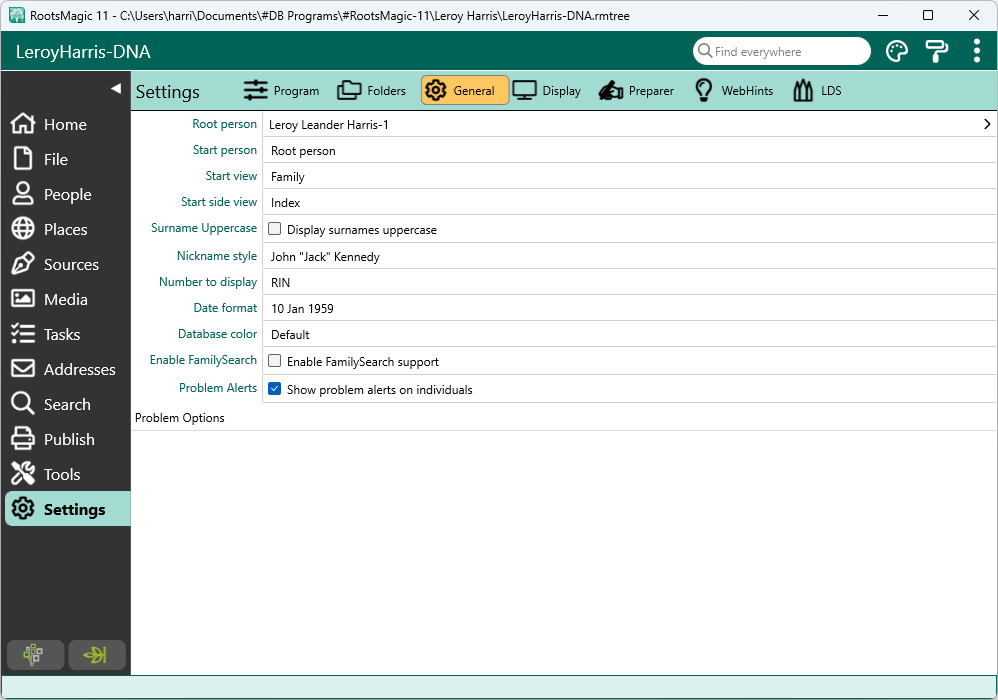The height and width of the screenshot is (700, 998).
Task: Open the Date format dropdown
Action: (629, 309)
